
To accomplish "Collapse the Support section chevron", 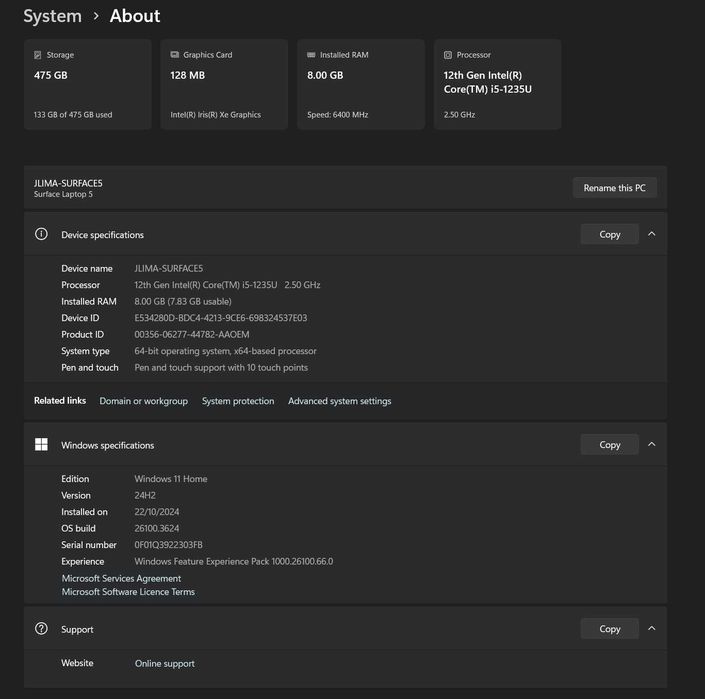I will [652, 629].
